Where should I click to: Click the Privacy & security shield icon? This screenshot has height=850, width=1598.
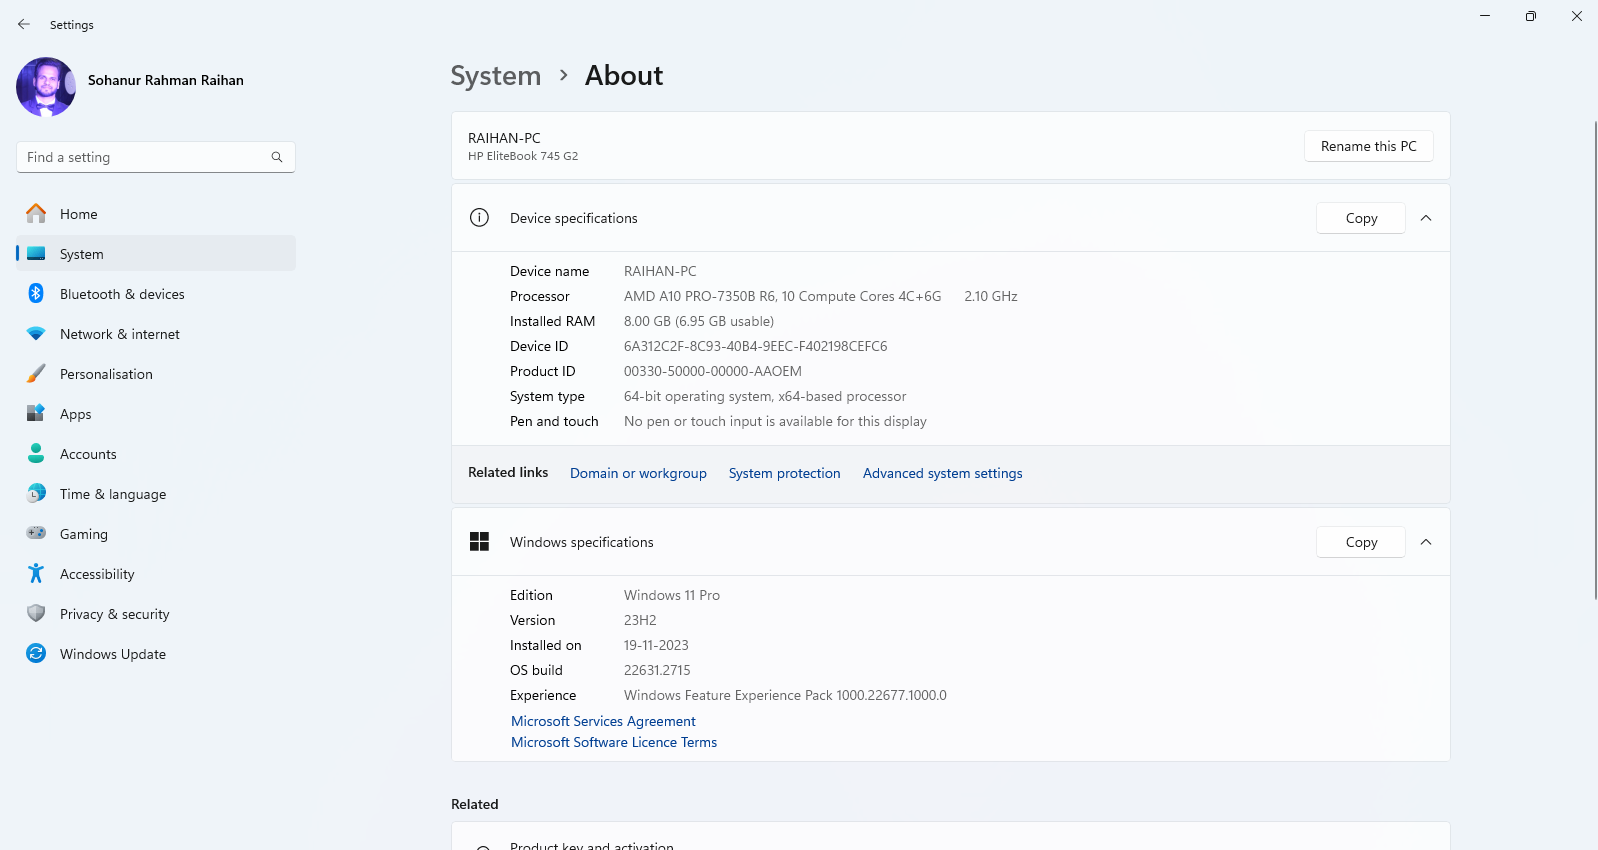(36, 614)
